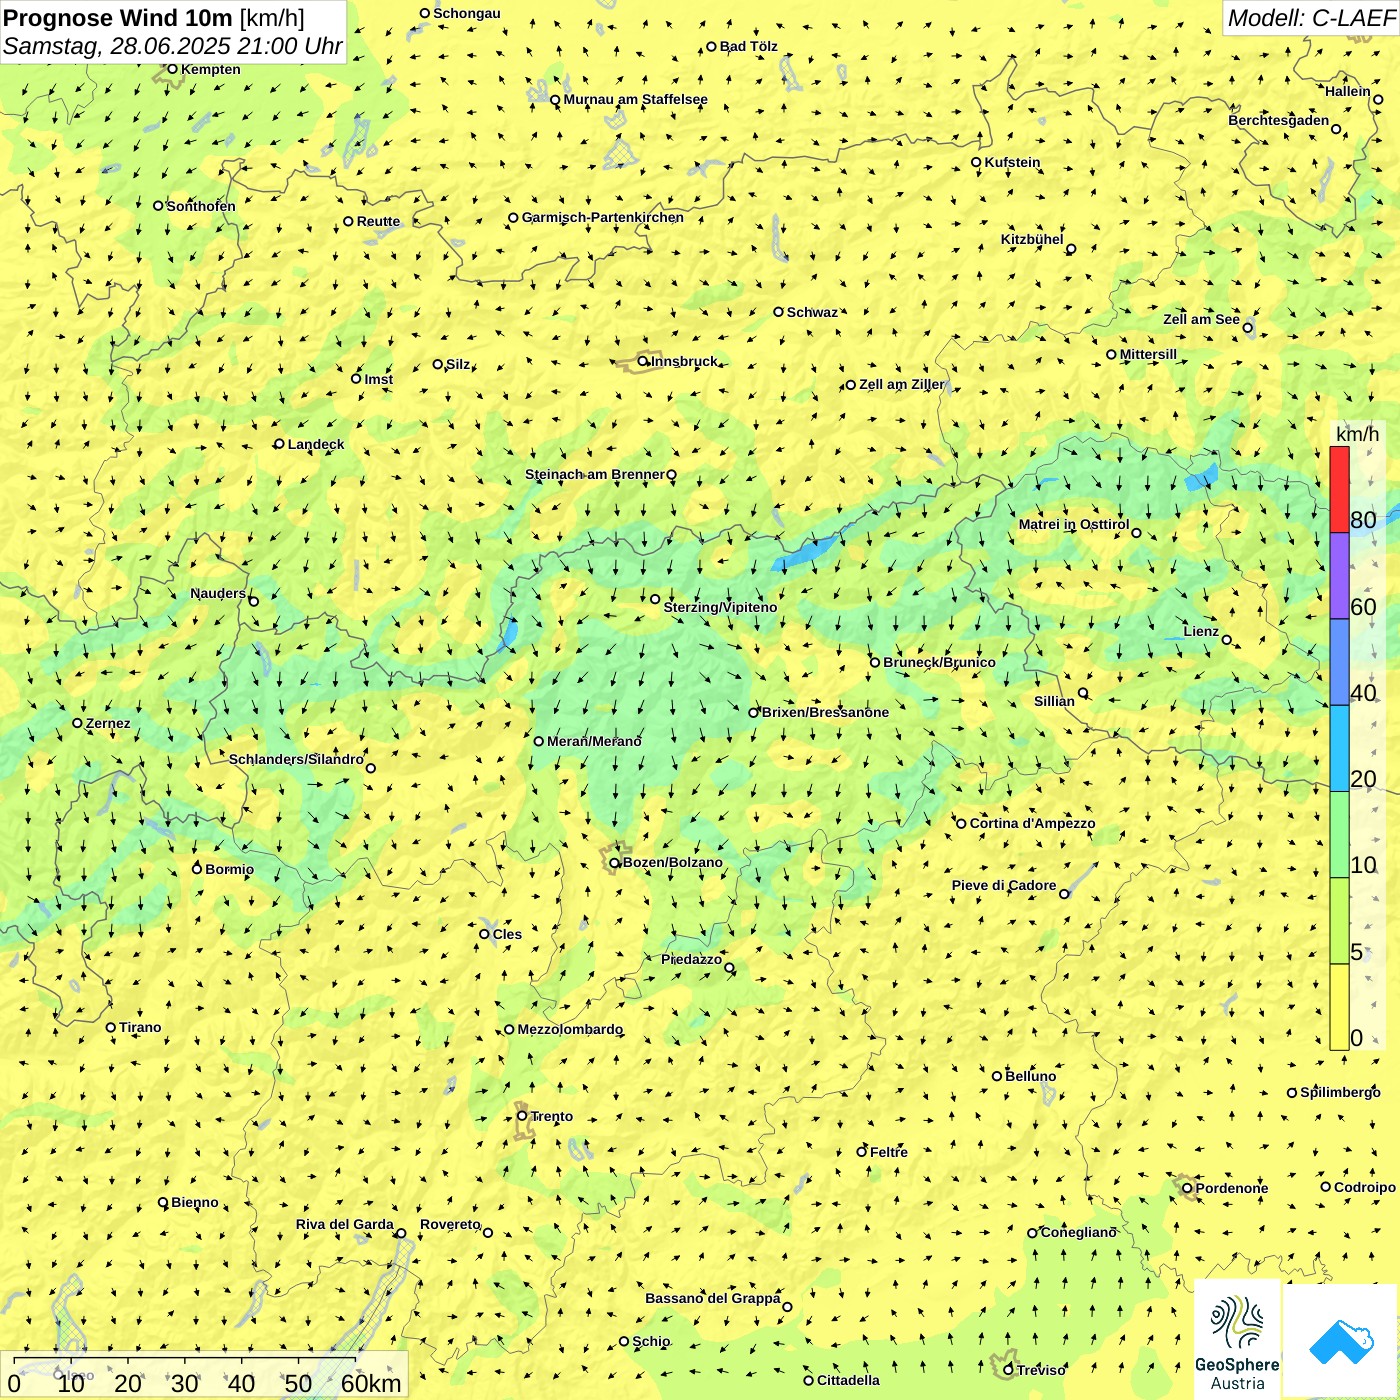Screen dimensions: 1400x1400
Task: Click the Zell am See marker
Action: click(1247, 327)
